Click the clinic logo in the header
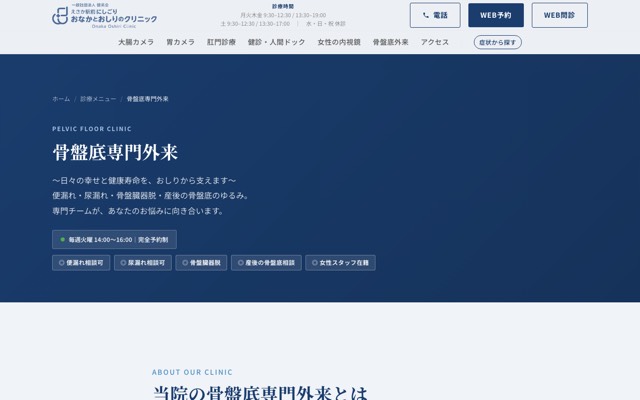The width and height of the screenshot is (640, 400). [x=104, y=16]
